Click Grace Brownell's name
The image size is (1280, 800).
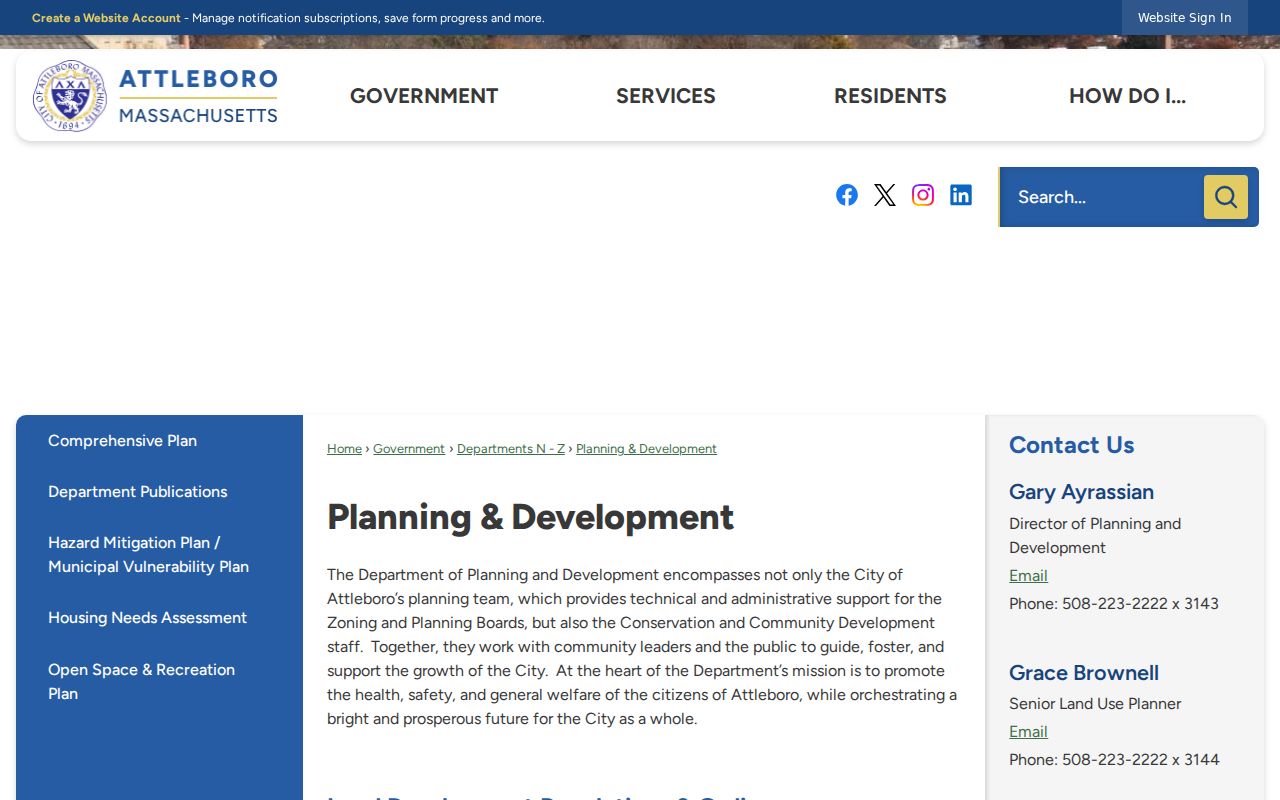pos(1084,673)
